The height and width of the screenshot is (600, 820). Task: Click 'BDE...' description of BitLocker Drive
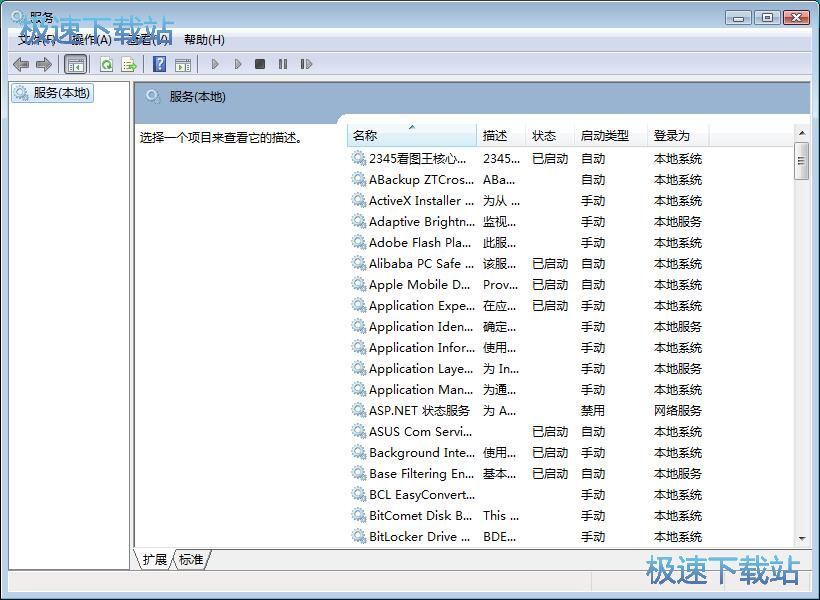point(499,536)
